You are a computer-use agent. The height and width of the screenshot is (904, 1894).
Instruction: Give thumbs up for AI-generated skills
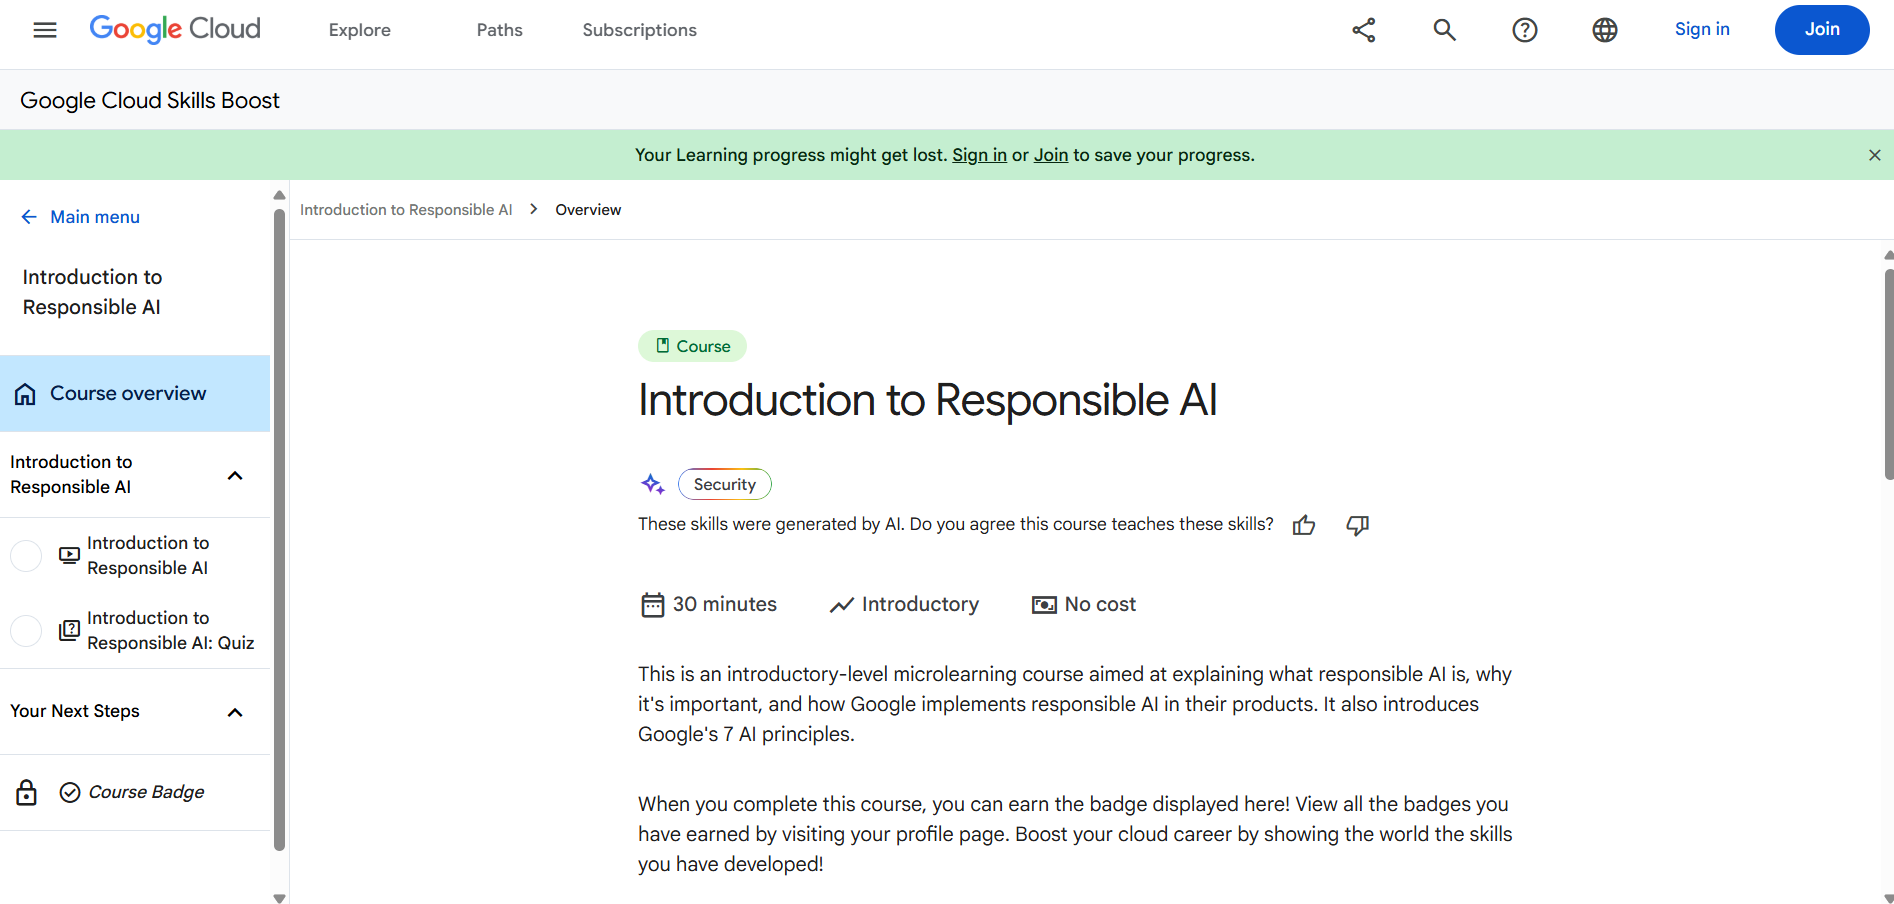(x=1304, y=525)
